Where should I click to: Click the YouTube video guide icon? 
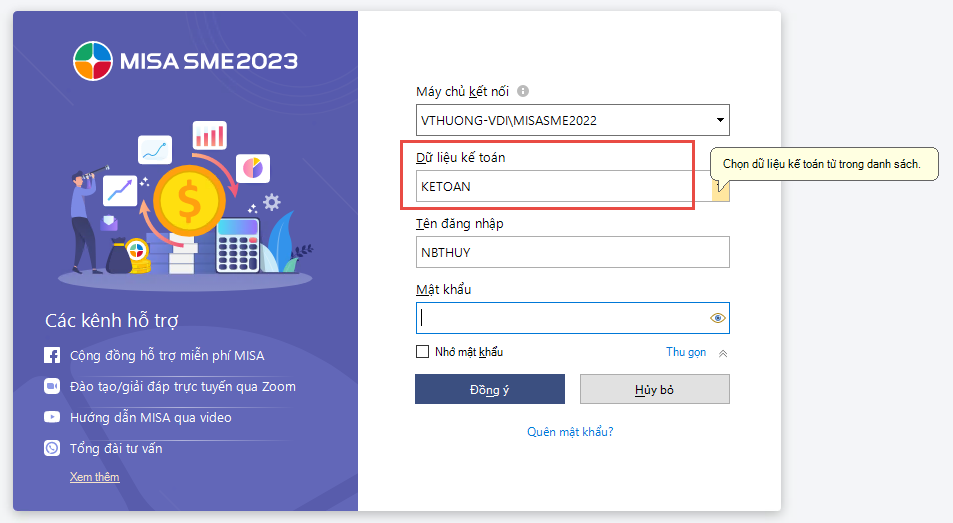click(52, 417)
